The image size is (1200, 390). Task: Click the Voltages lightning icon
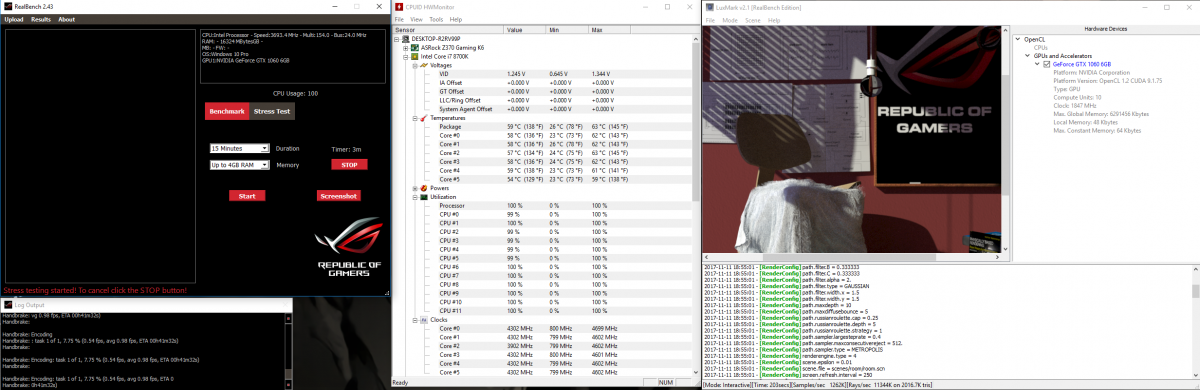(x=423, y=65)
